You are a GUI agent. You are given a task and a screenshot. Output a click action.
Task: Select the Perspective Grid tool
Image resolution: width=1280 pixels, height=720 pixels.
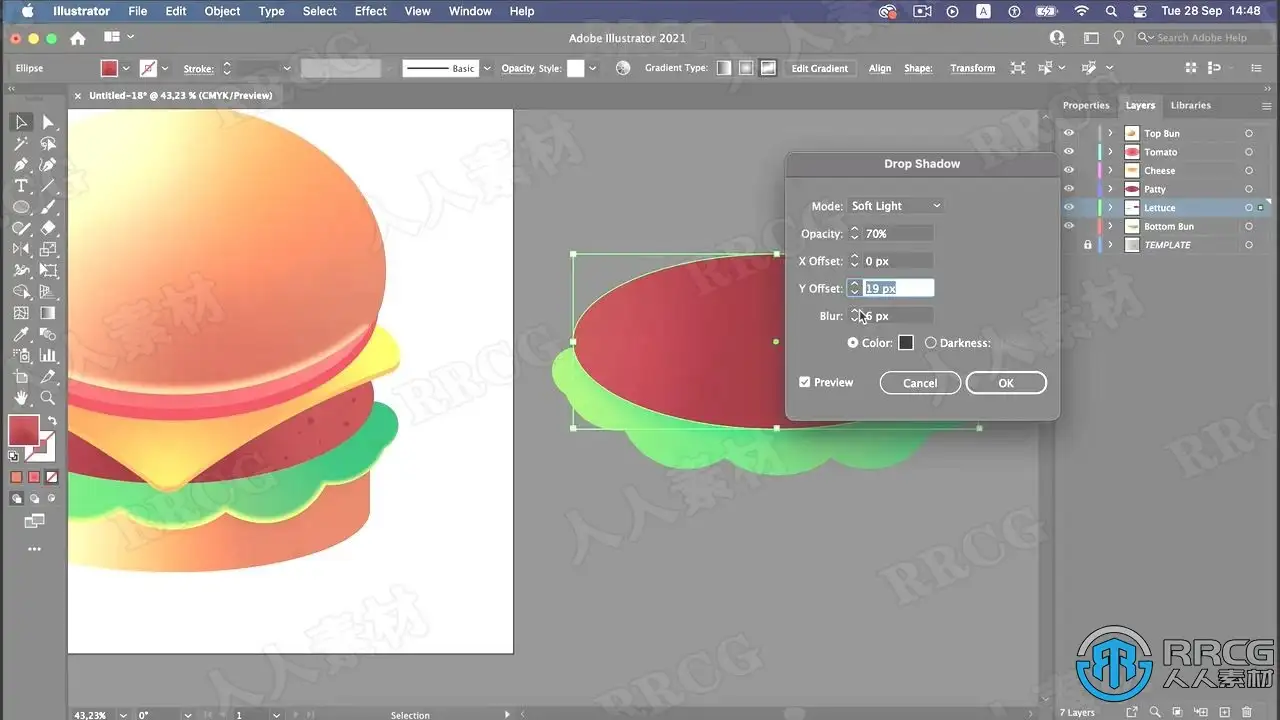point(48,292)
